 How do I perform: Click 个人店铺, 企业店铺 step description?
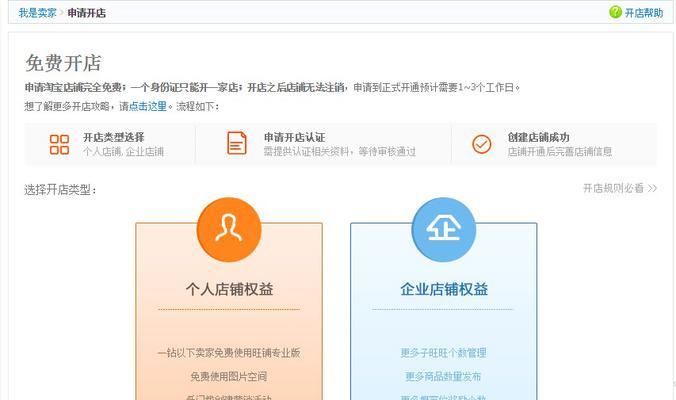[123, 151]
